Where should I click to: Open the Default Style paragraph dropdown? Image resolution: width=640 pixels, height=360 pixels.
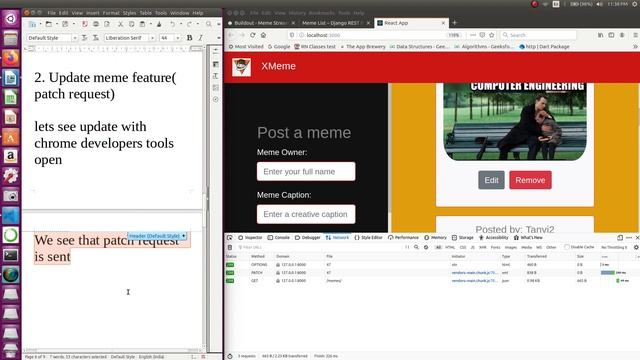[74, 38]
